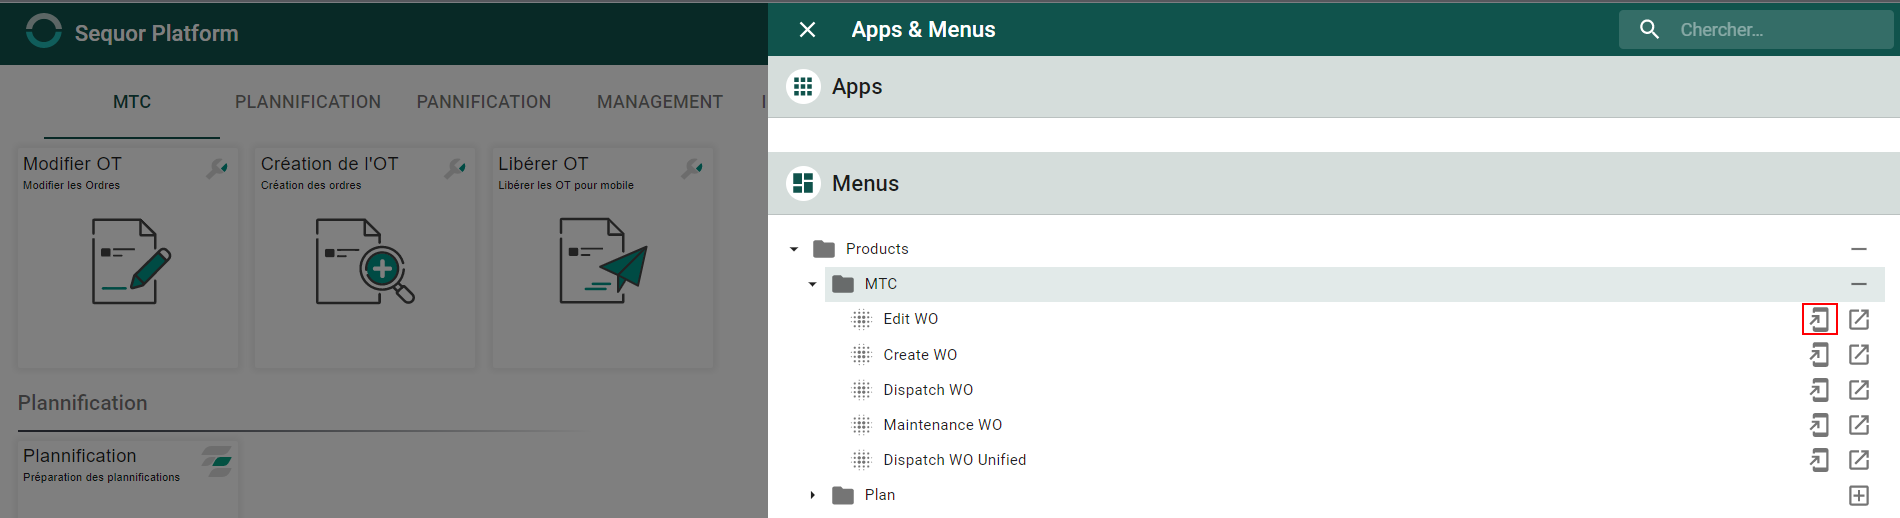Click the Chercher search field

pos(1756,30)
